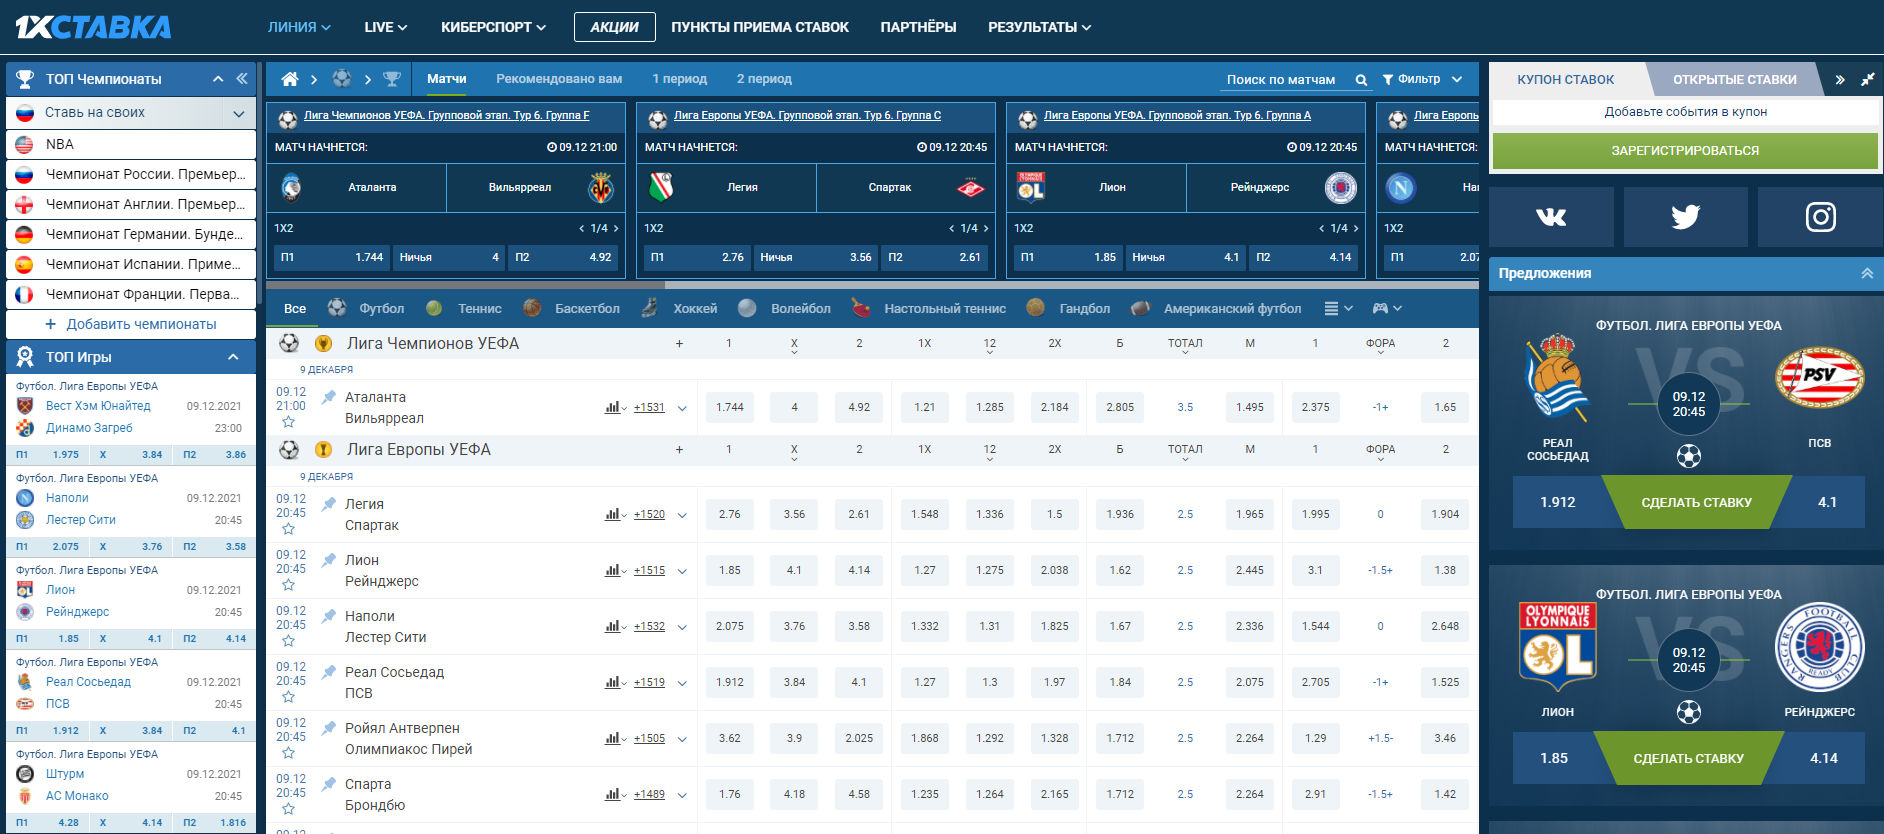The width and height of the screenshot is (1884, 834).
Task: Click the 1XСТАВКА logo
Action: (x=93, y=27)
